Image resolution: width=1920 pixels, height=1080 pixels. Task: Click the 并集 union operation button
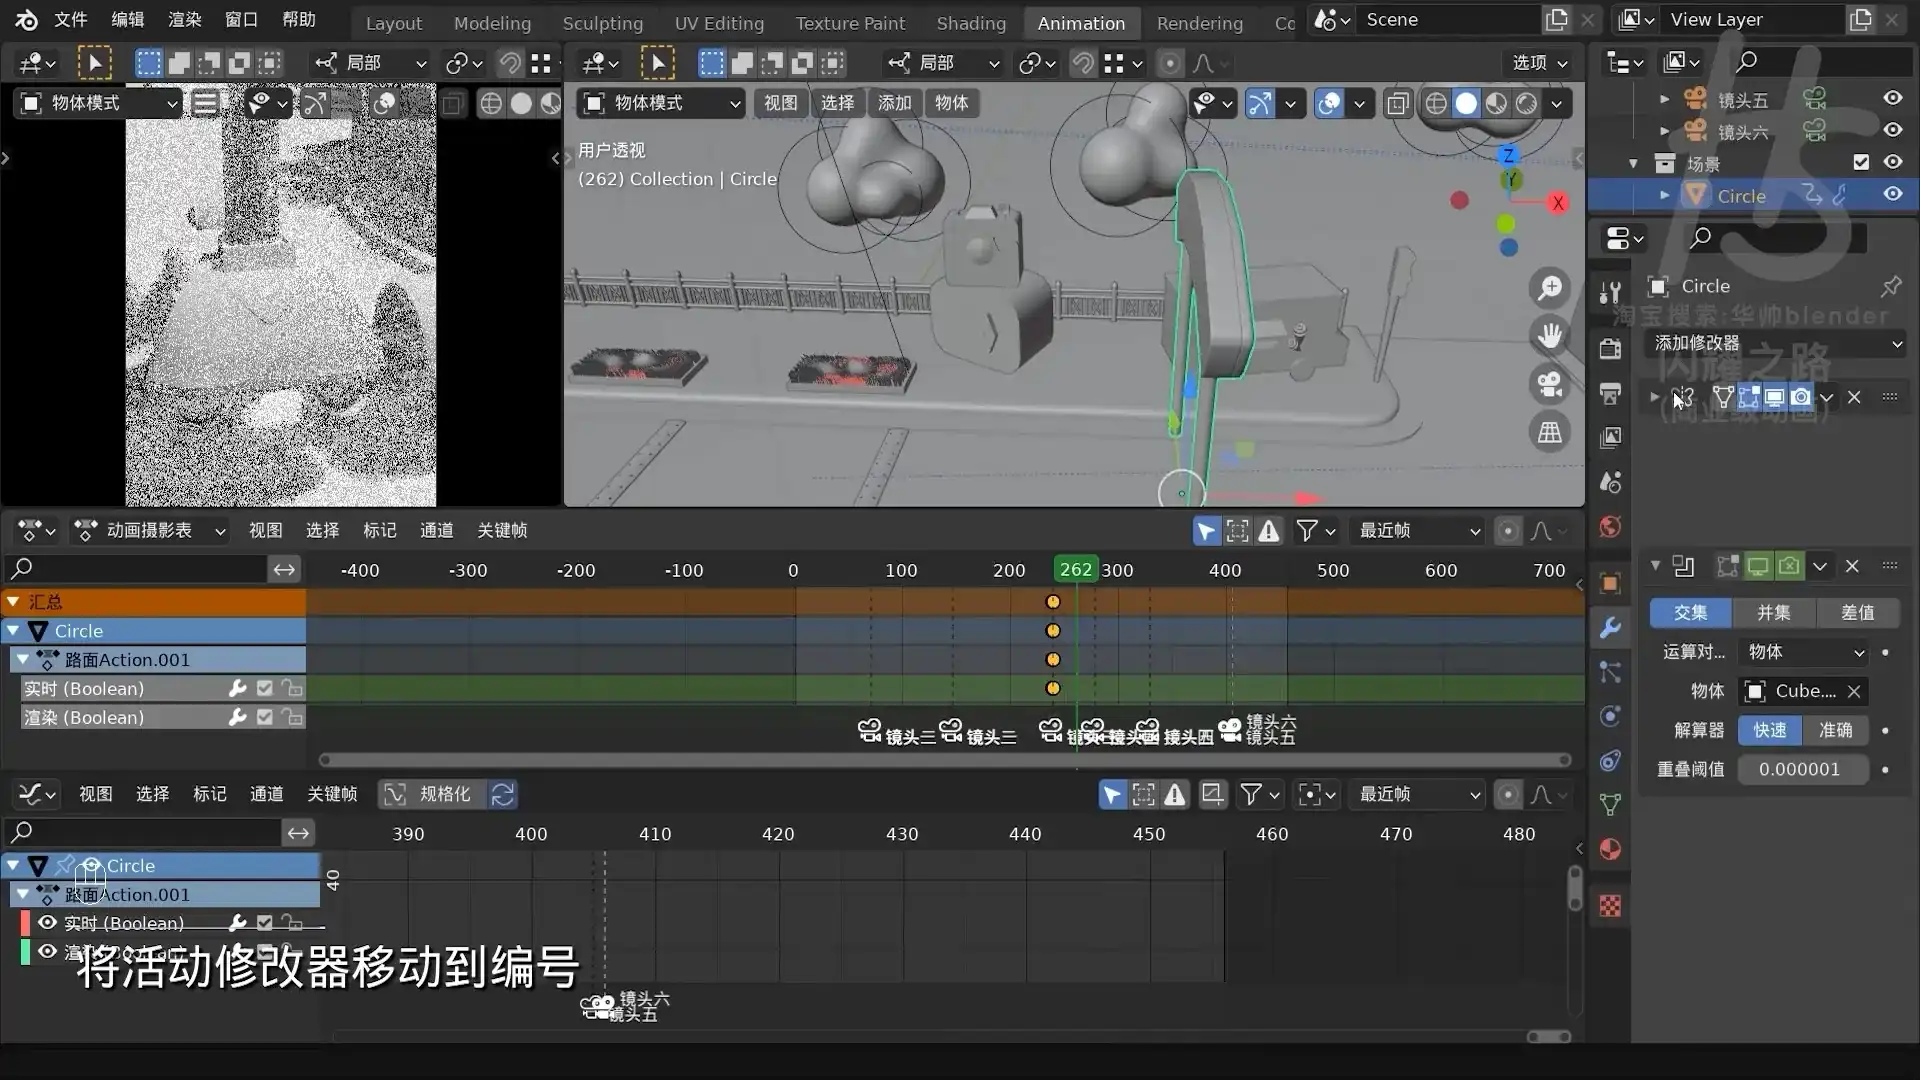[x=1772, y=612]
